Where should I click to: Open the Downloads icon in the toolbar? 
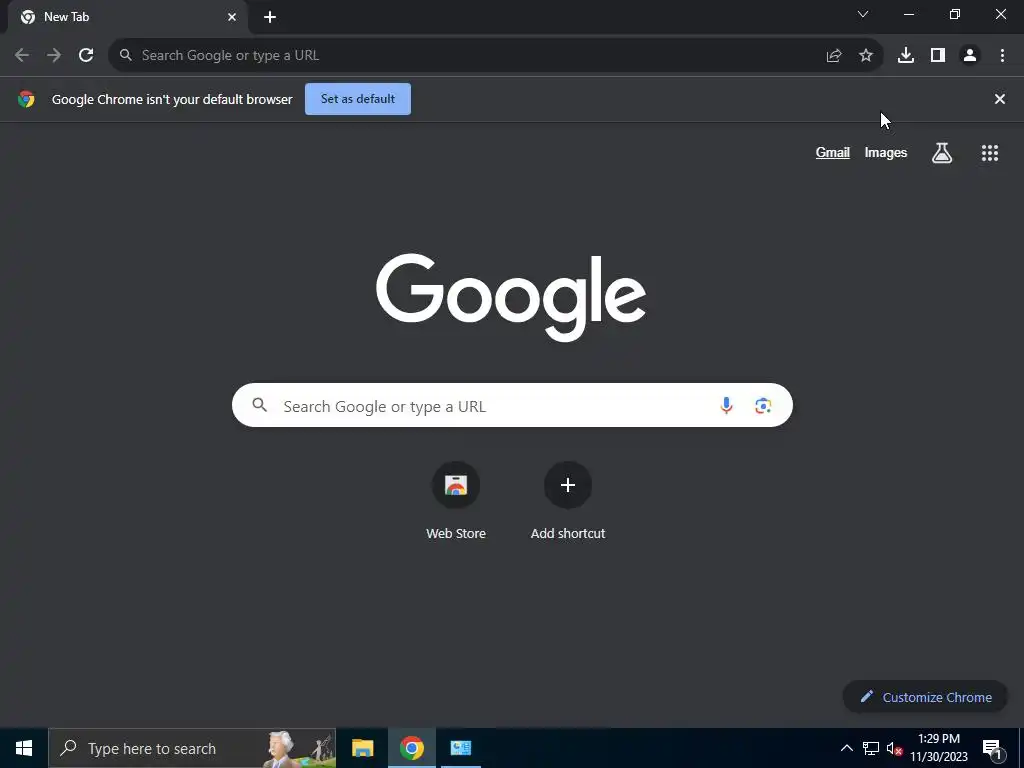coord(906,56)
